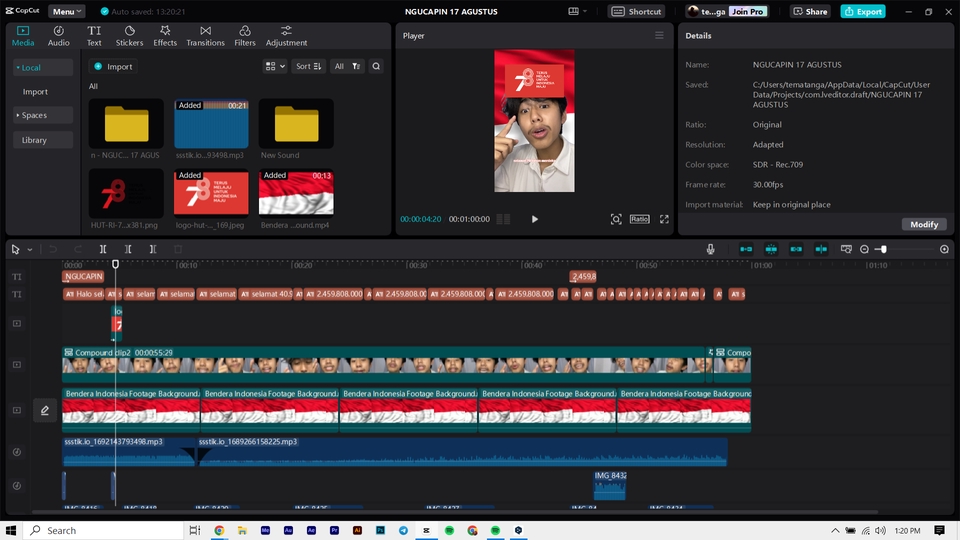
Task: Click the Modify button
Action: 924,224
